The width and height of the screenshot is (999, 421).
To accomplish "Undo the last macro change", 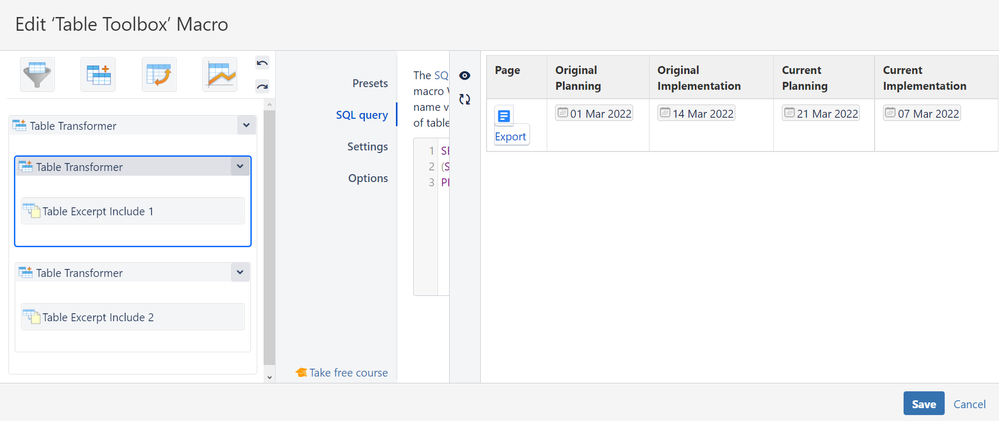I will click(262, 62).
